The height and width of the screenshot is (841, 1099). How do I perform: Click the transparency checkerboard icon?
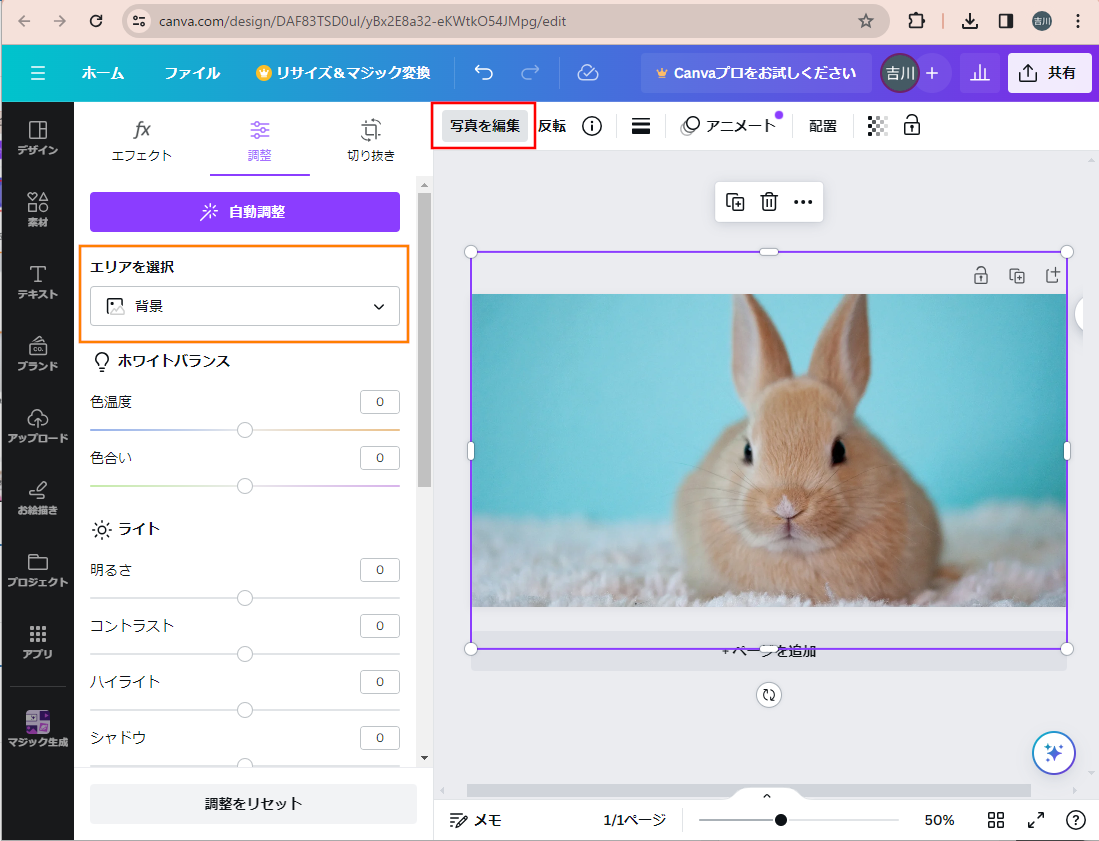point(877,126)
